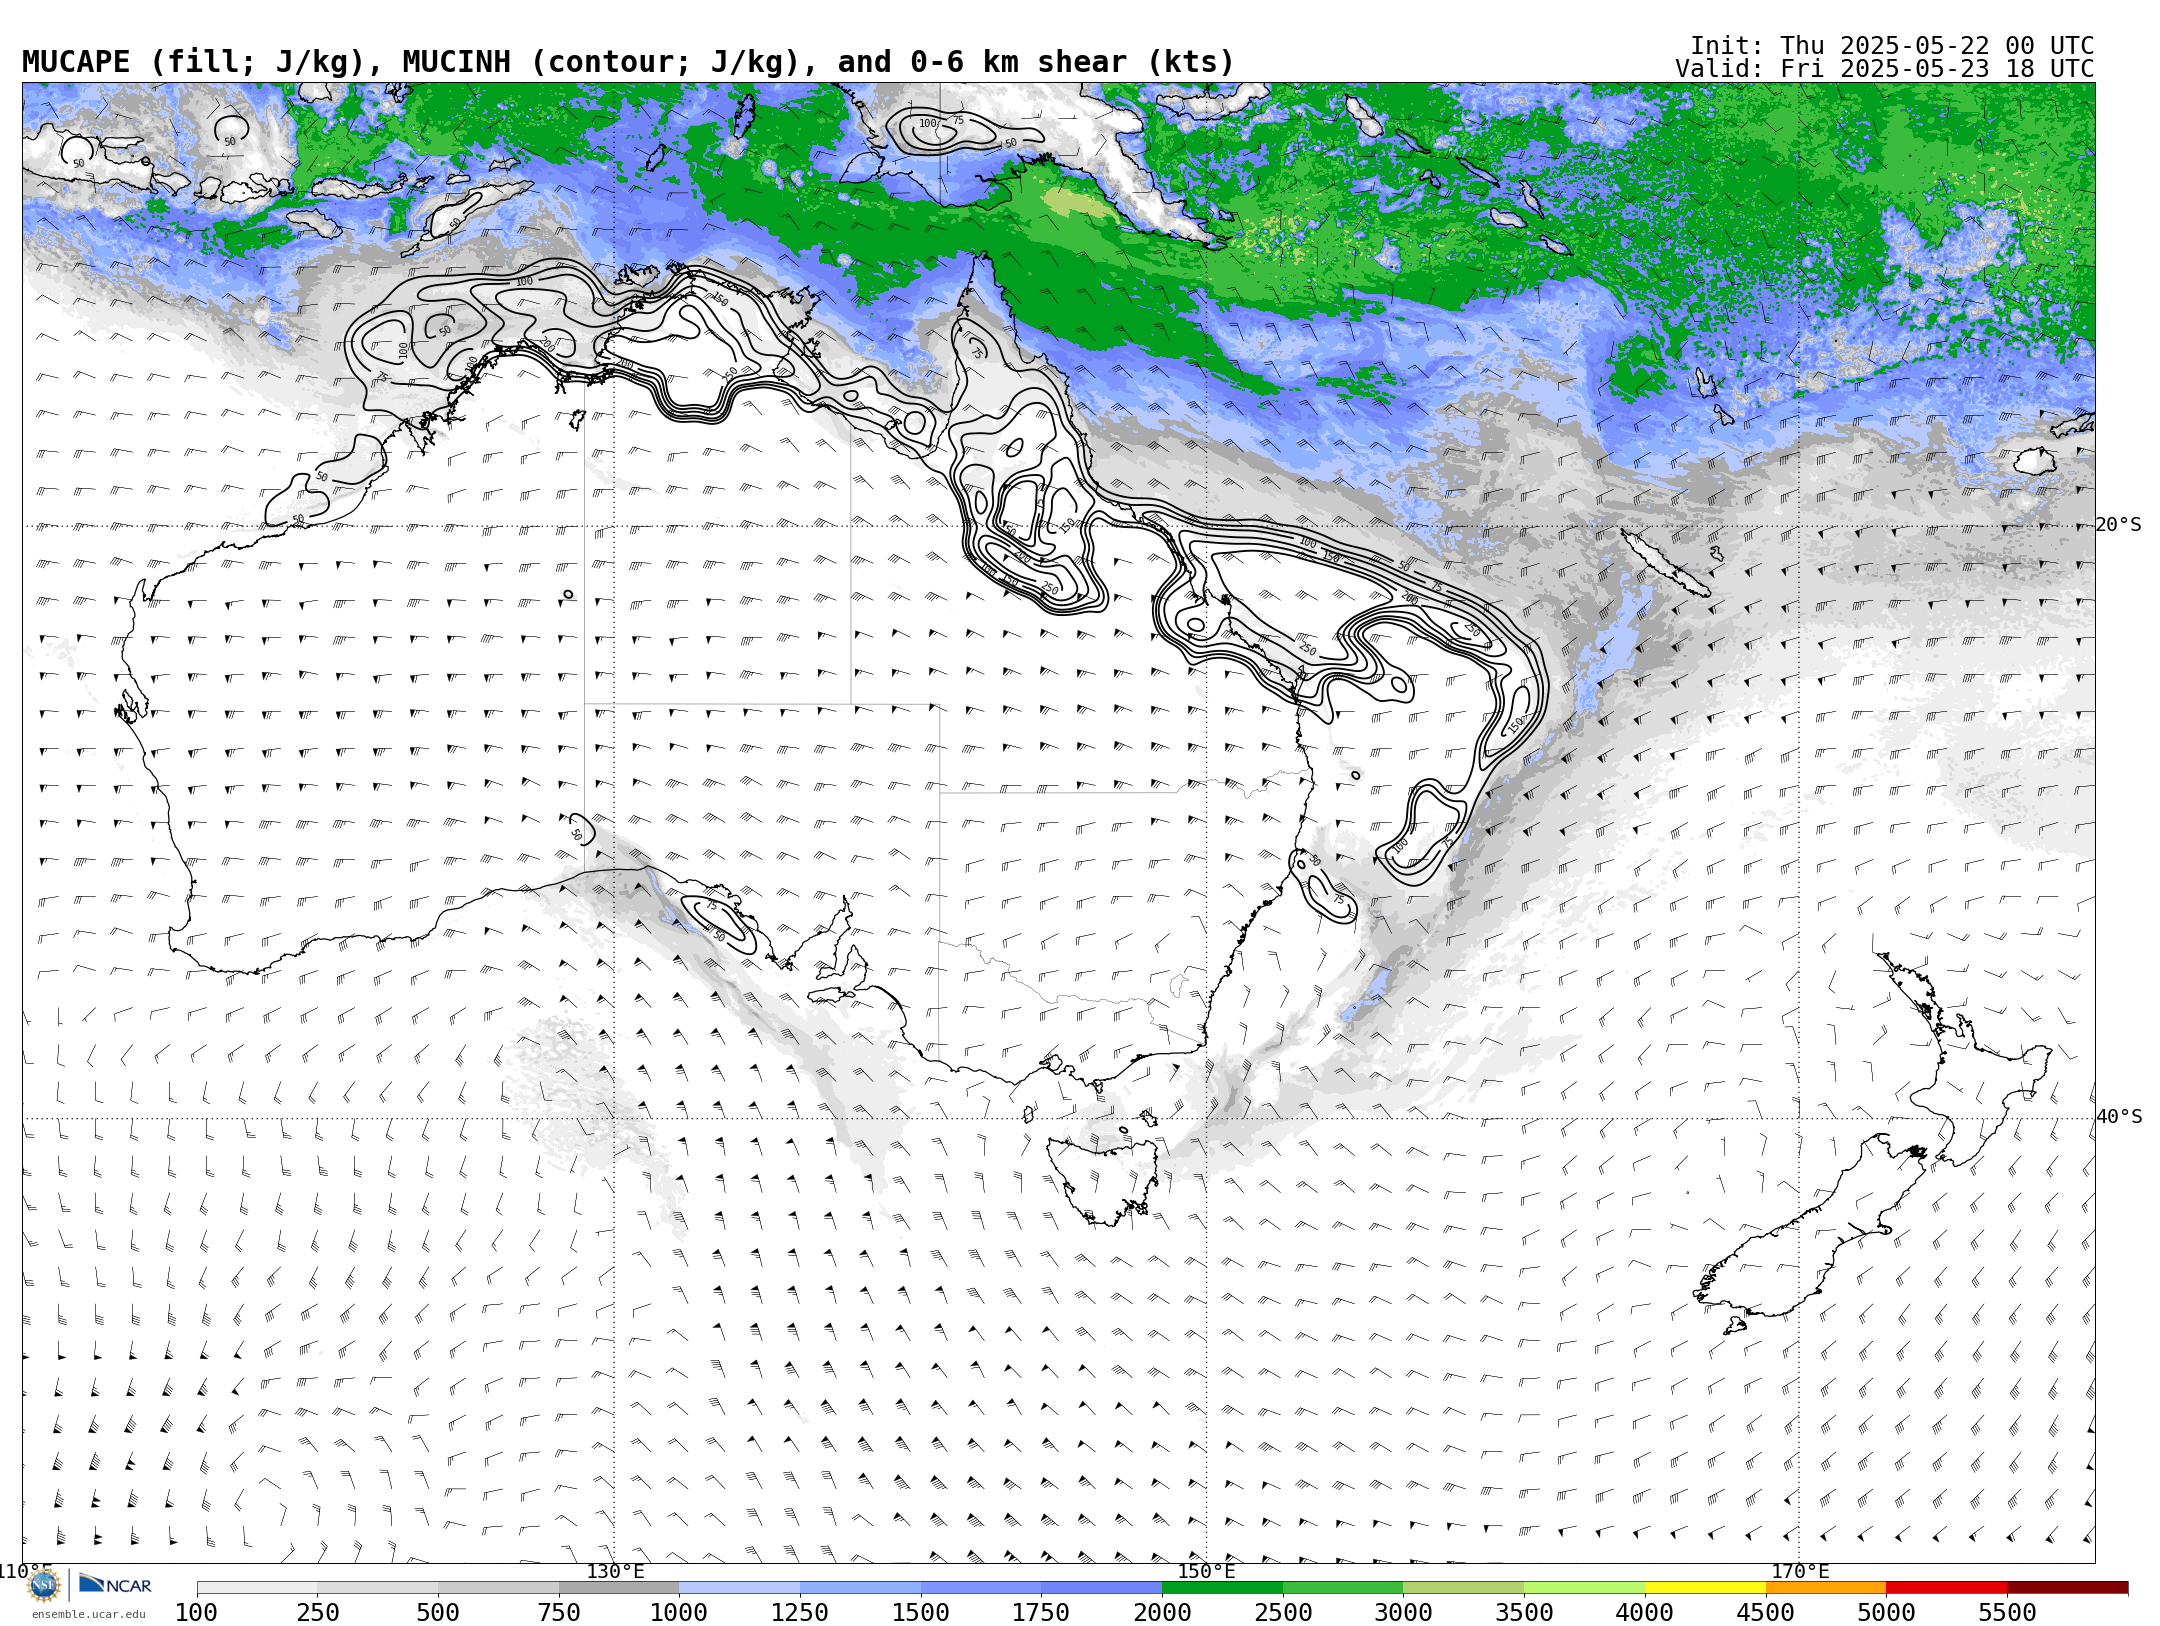This screenshot has height=1626, width=2160.
Task: Click the colorbar value 250
Action: (x=317, y=1613)
